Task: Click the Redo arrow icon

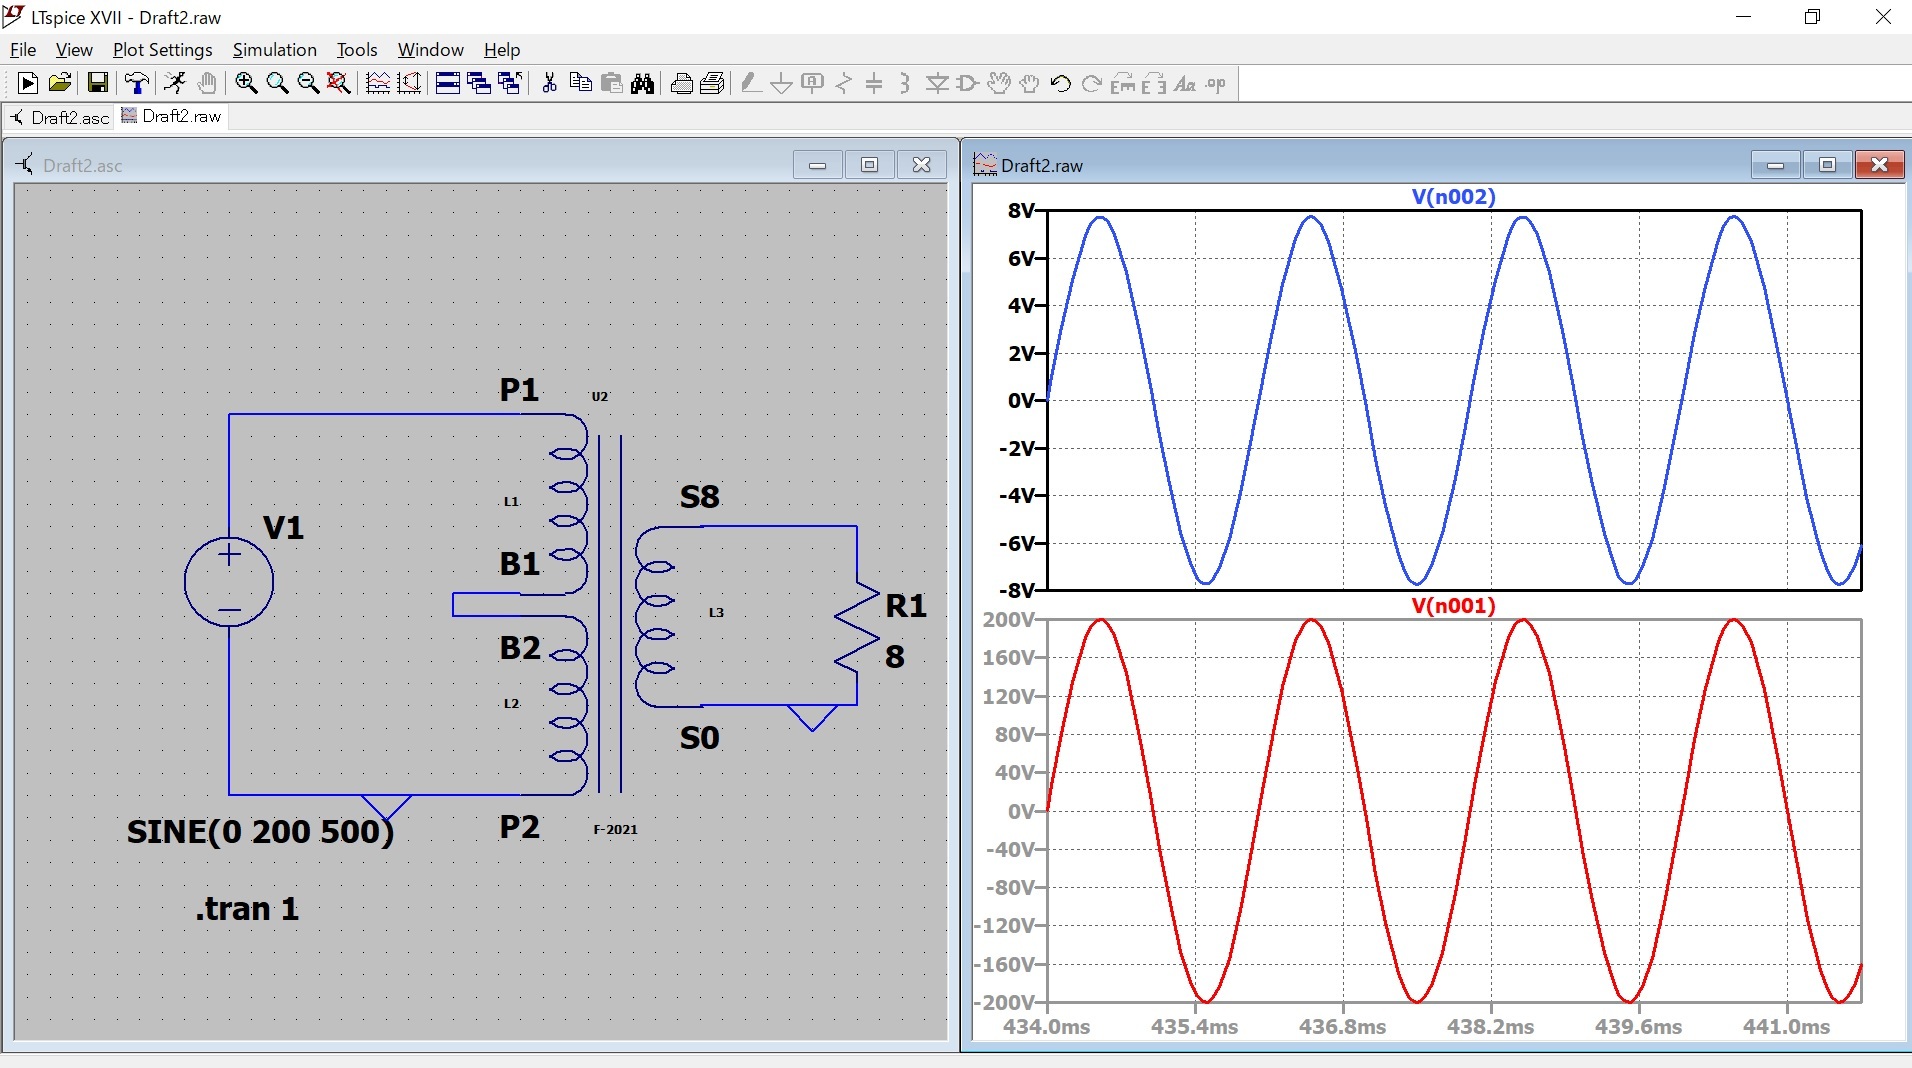Action: click(x=1092, y=84)
